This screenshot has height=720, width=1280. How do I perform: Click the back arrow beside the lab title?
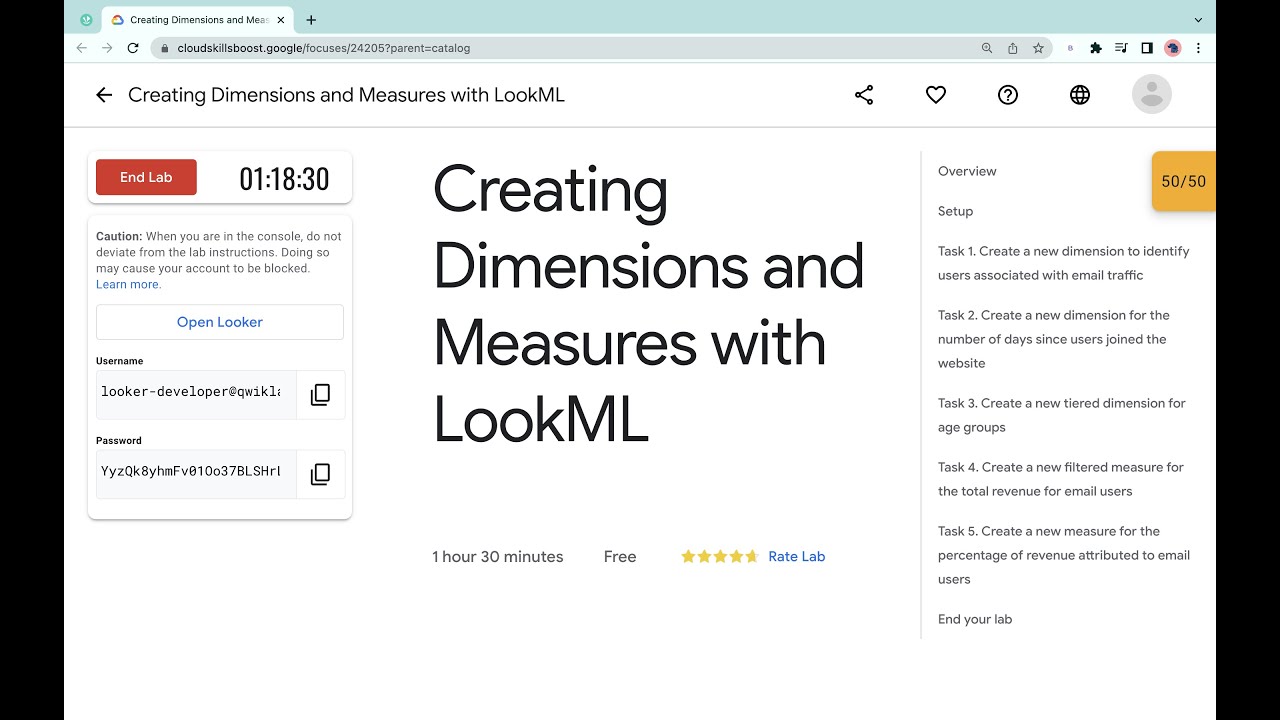[104, 95]
